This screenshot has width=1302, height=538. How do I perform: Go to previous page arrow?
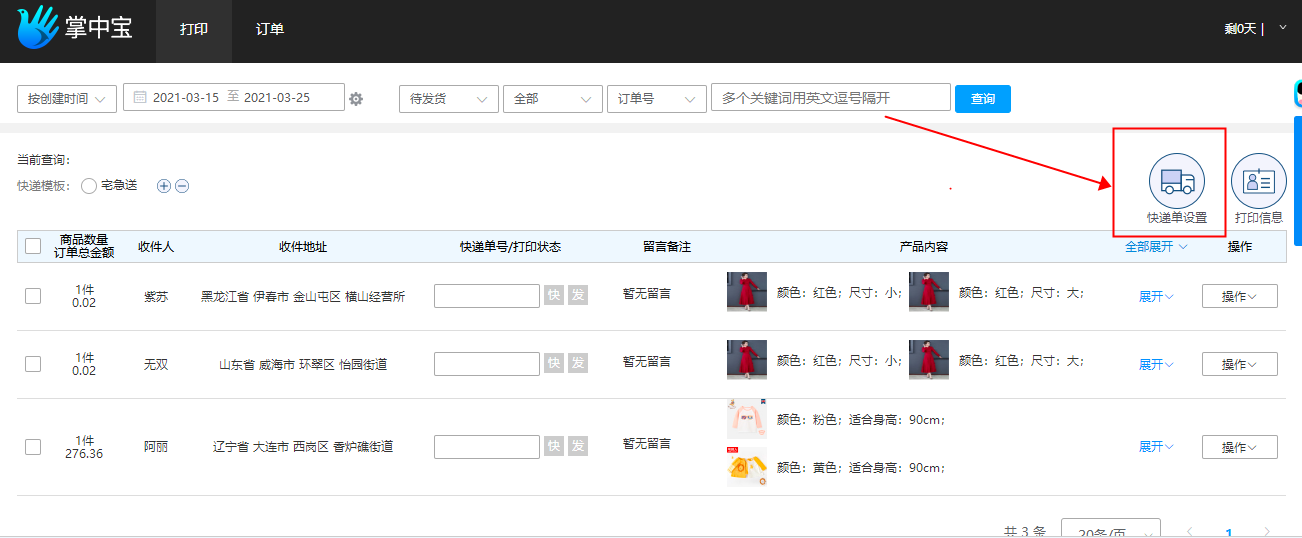1189,532
